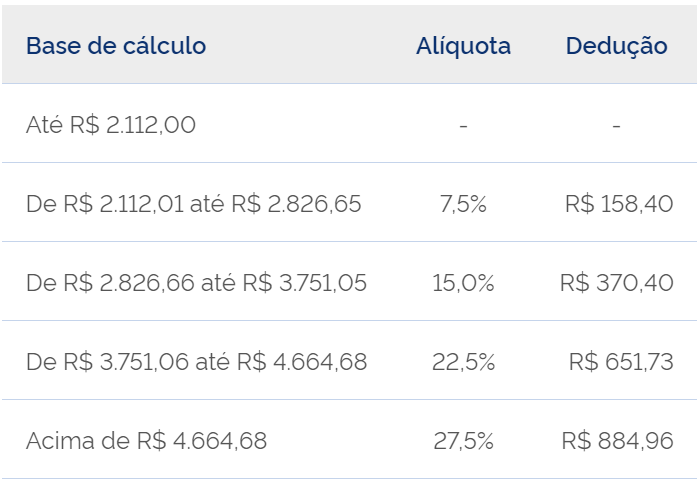Select the R$ 884,96 deduction value
This screenshot has width=697, height=481.
pos(617,441)
